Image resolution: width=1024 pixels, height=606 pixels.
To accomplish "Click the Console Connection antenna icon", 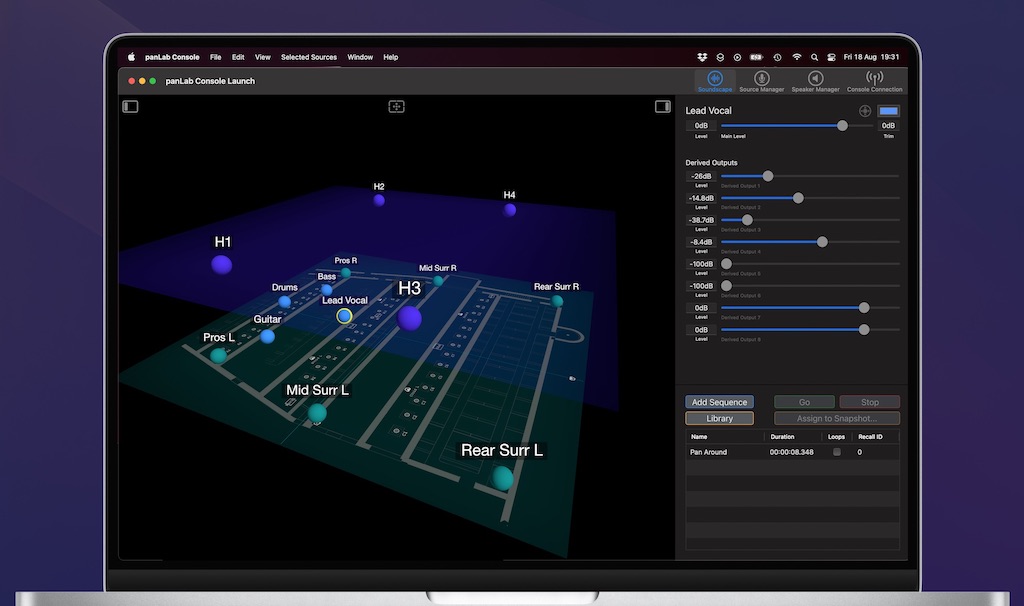I will pyautogui.click(x=874, y=79).
